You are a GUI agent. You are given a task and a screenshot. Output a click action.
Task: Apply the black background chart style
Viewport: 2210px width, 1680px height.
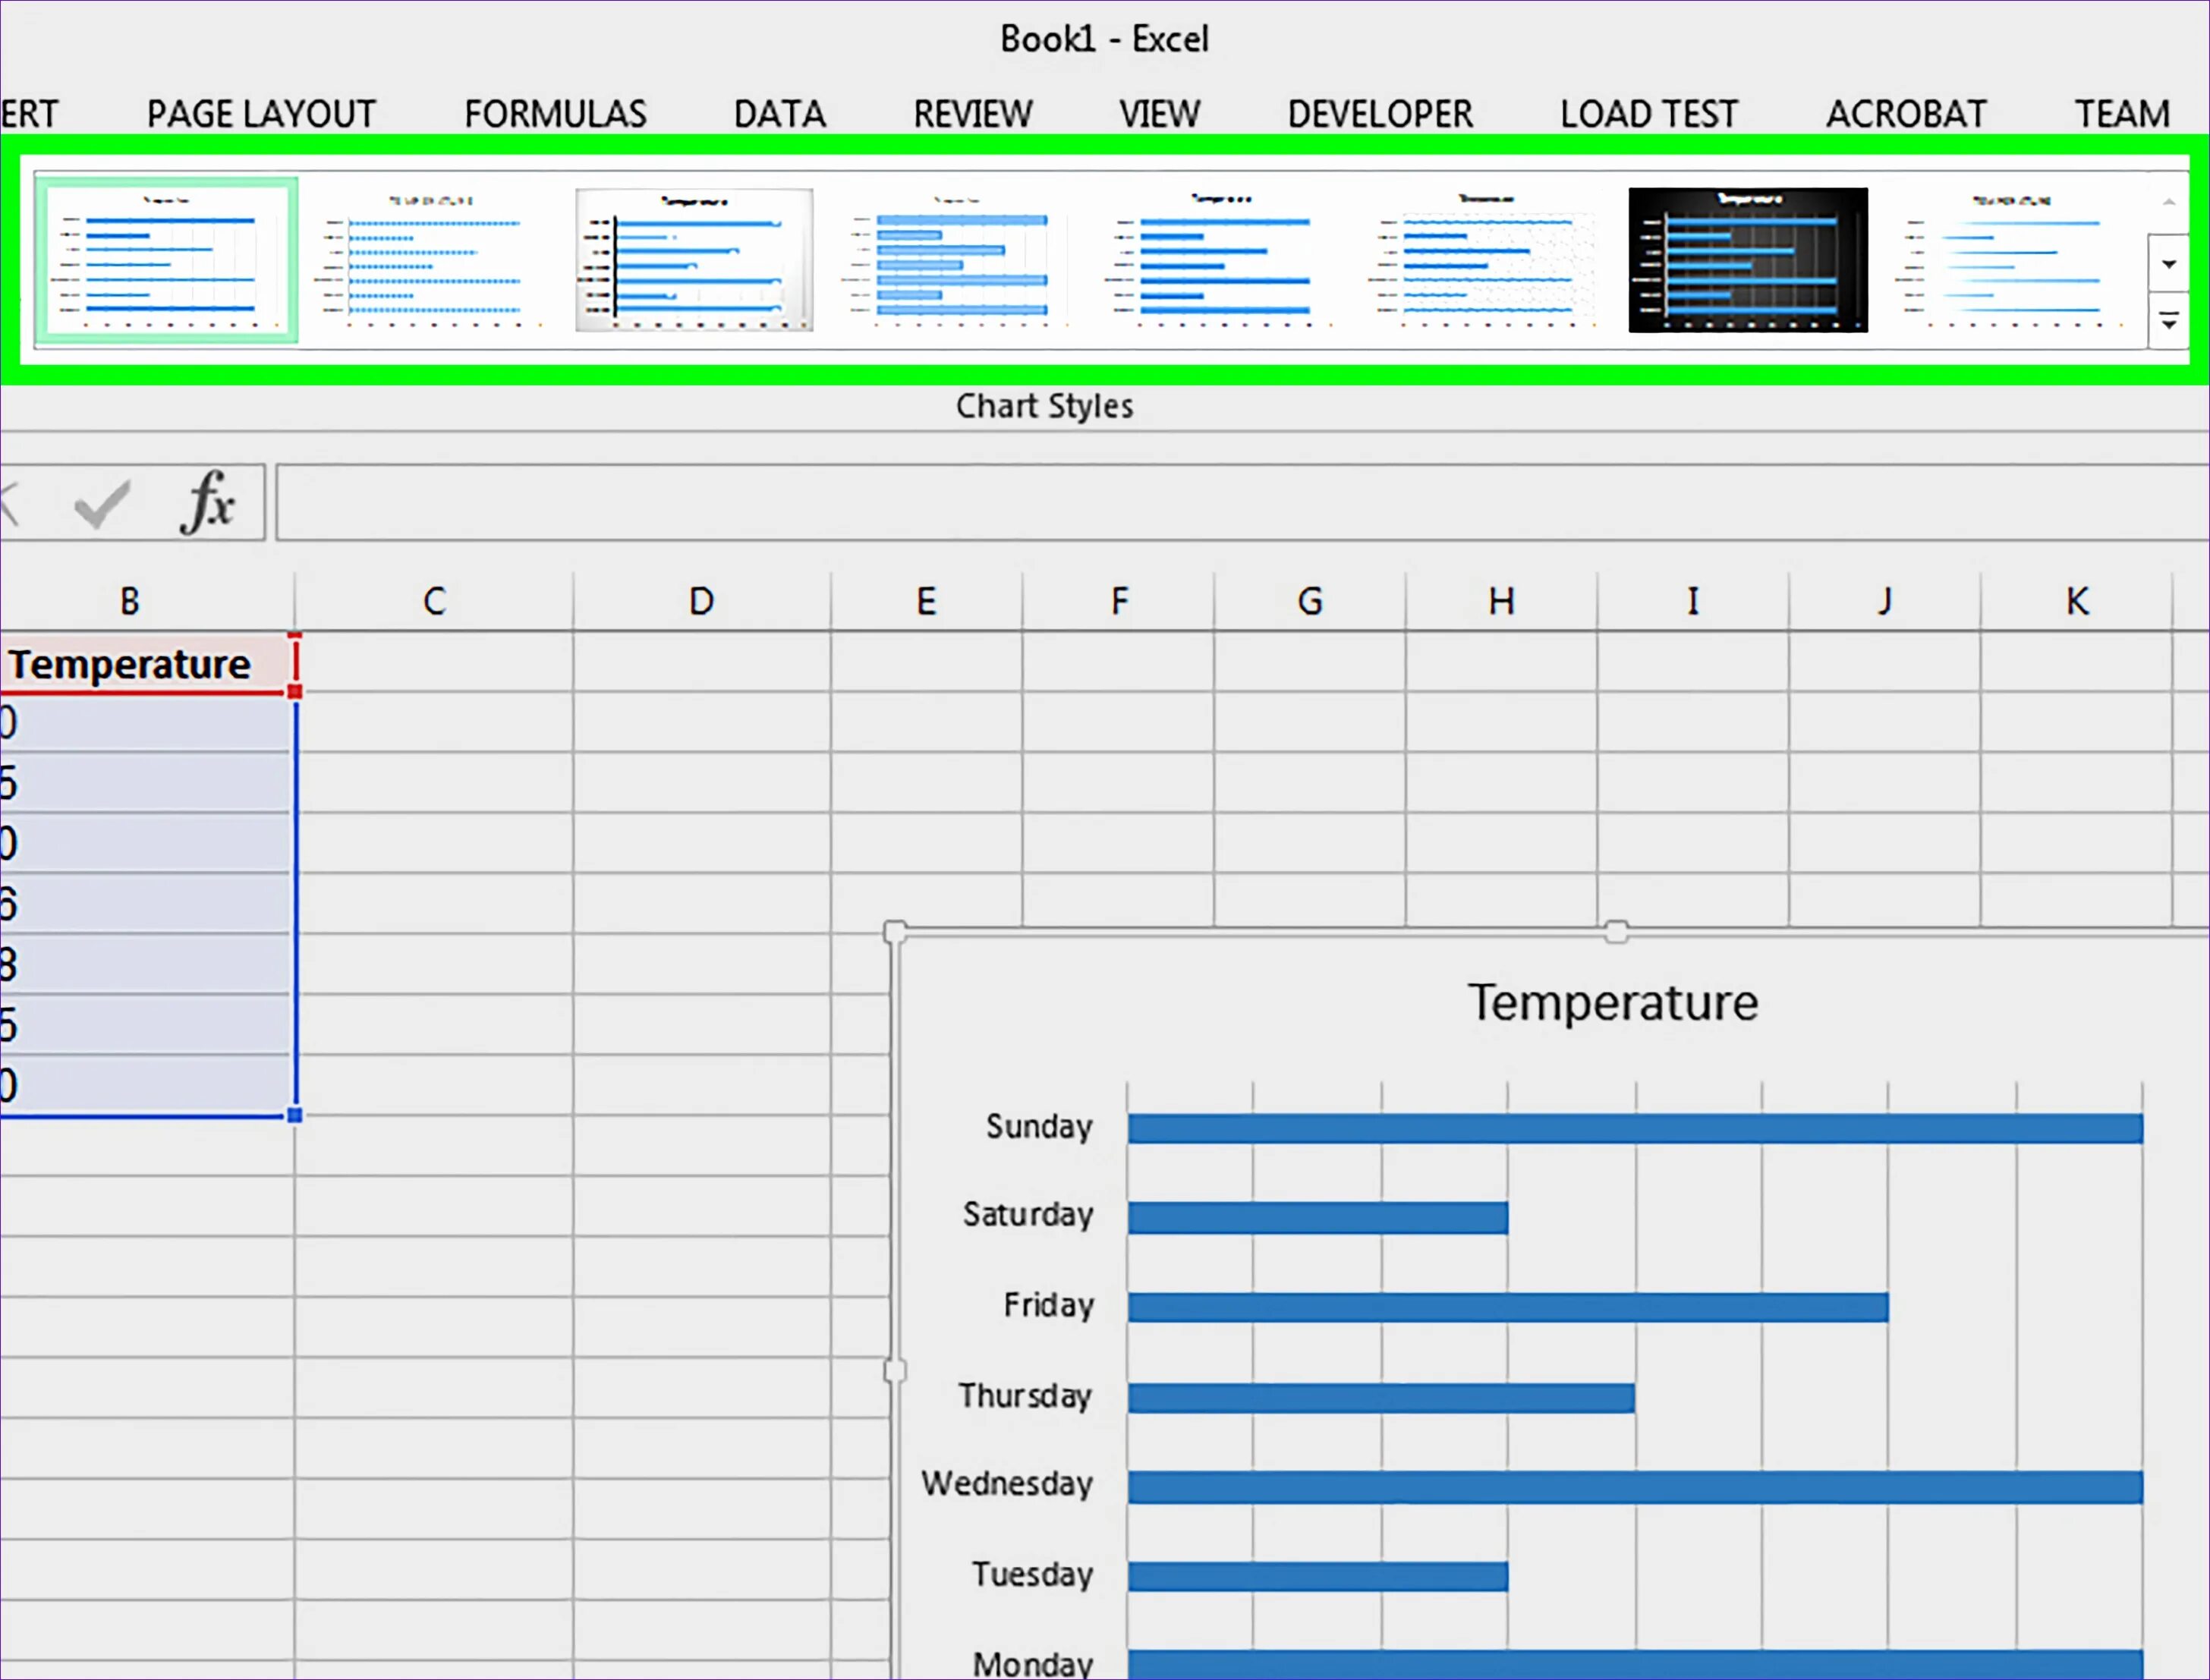pos(1747,260)
